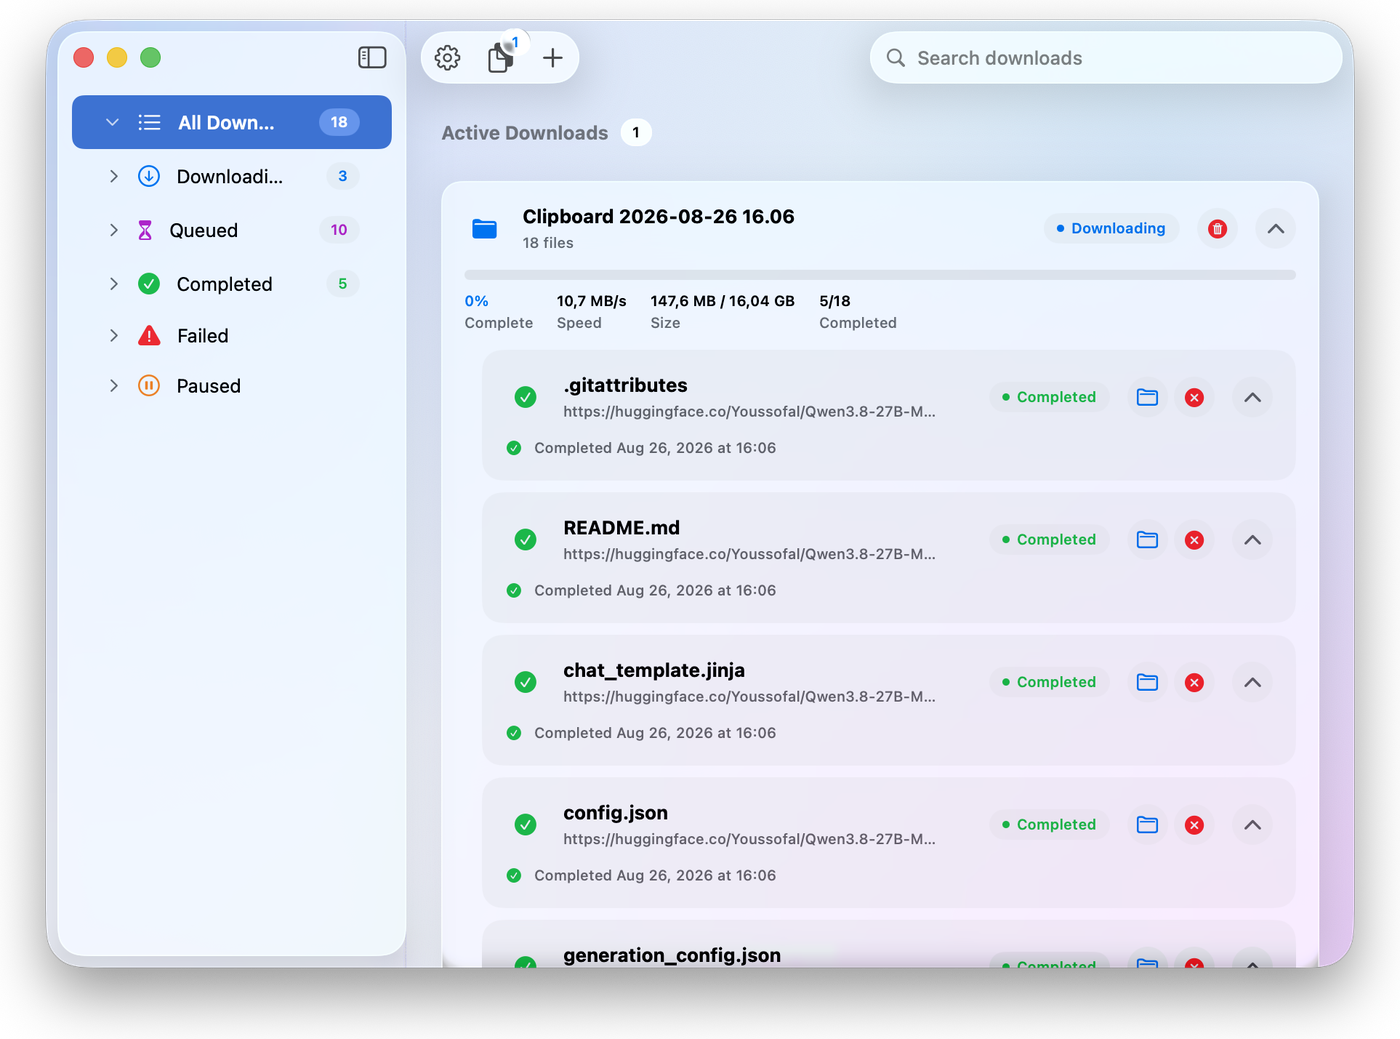Screen dimensions: 1400x1039
Task: Click the Clipboard 2026-08-26 16.06 title
Action: (659, 217)
